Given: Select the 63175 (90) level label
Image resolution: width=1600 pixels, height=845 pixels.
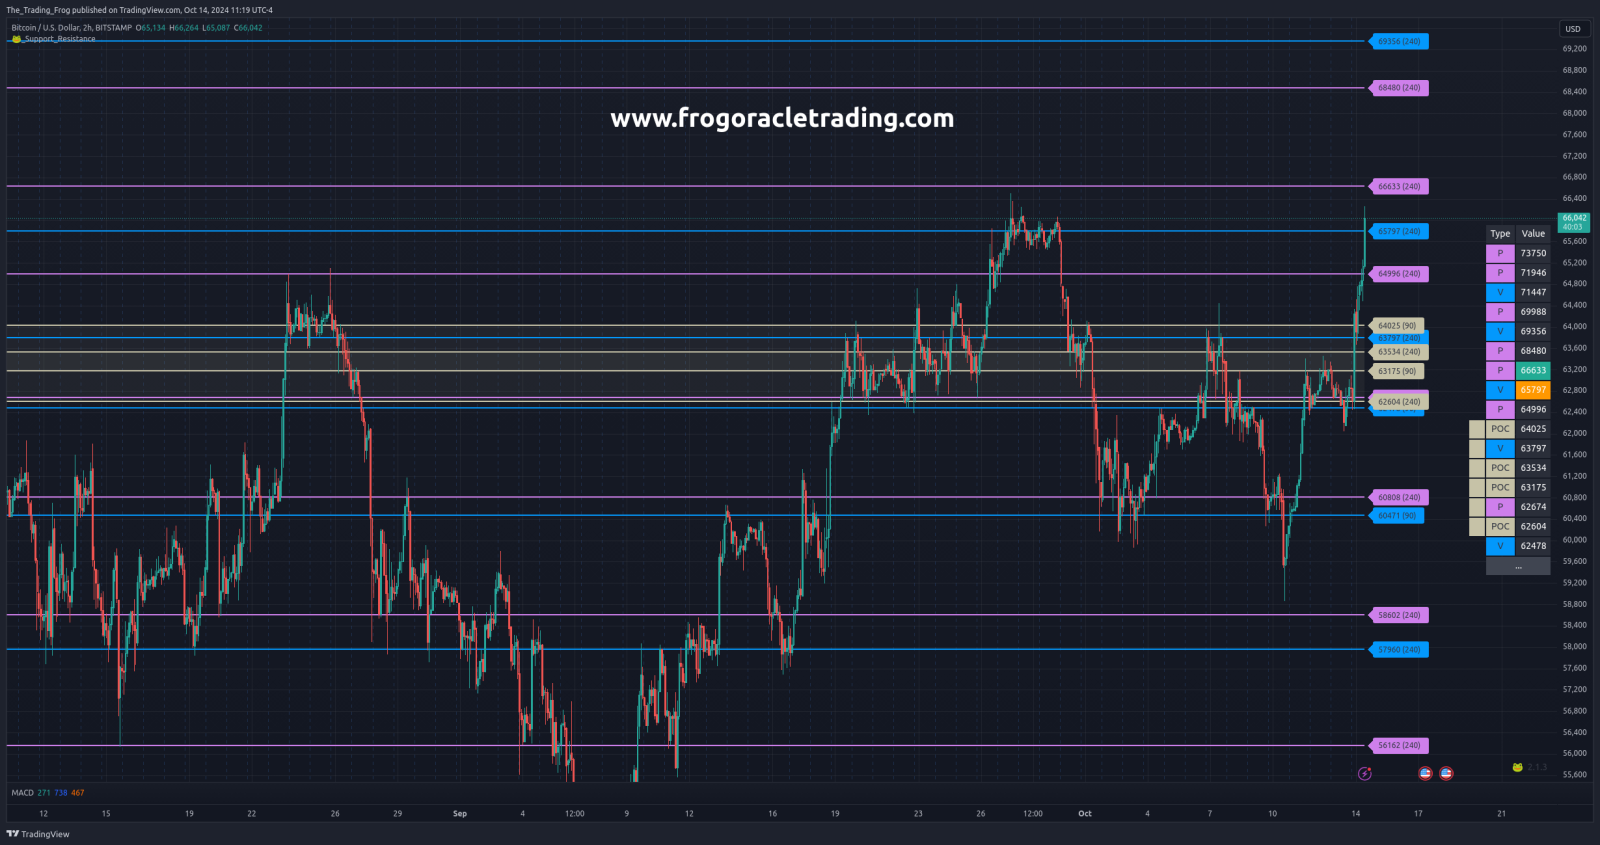Looking at the screenshot, I should [x=1397, y=371].
